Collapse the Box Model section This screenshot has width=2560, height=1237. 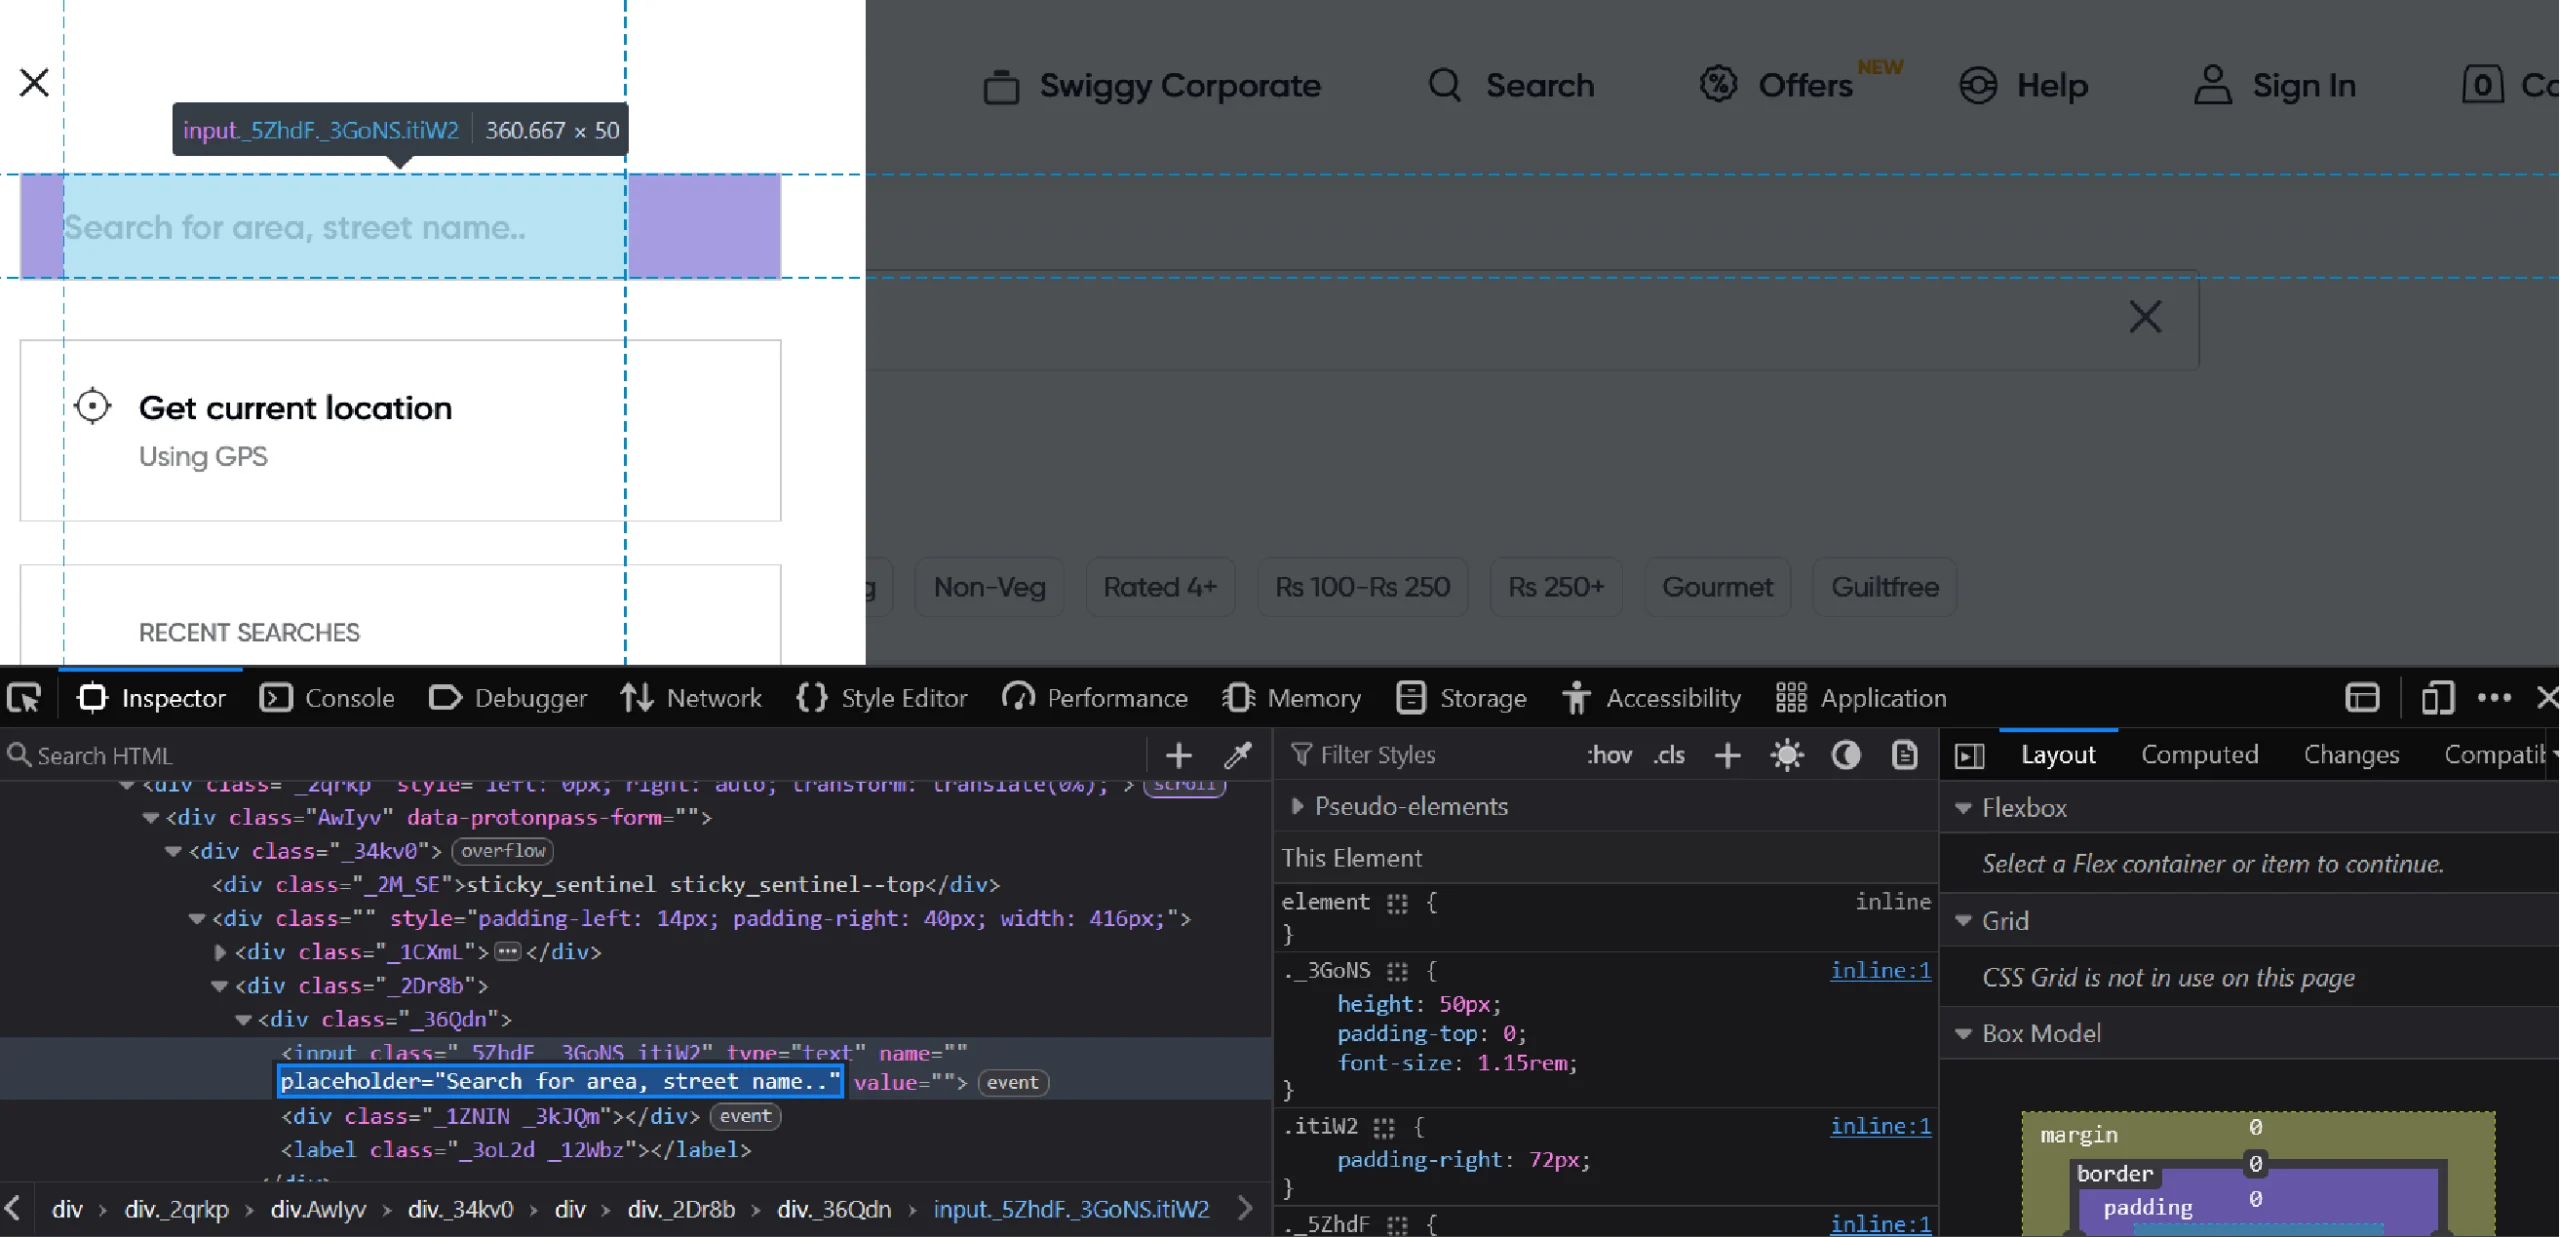pos(1964,1033)
